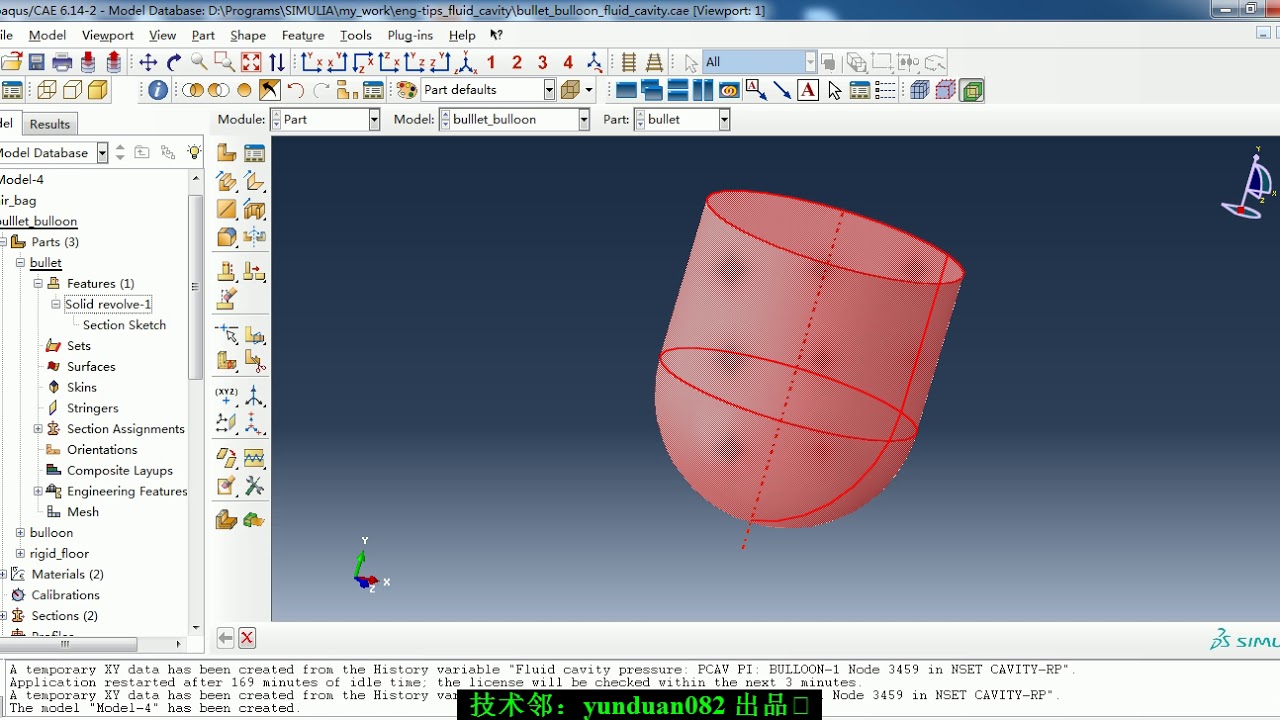This screenshot has height=720, width=1280.
Task: Click the Create Part tool
Action: (x=227, y=153)
